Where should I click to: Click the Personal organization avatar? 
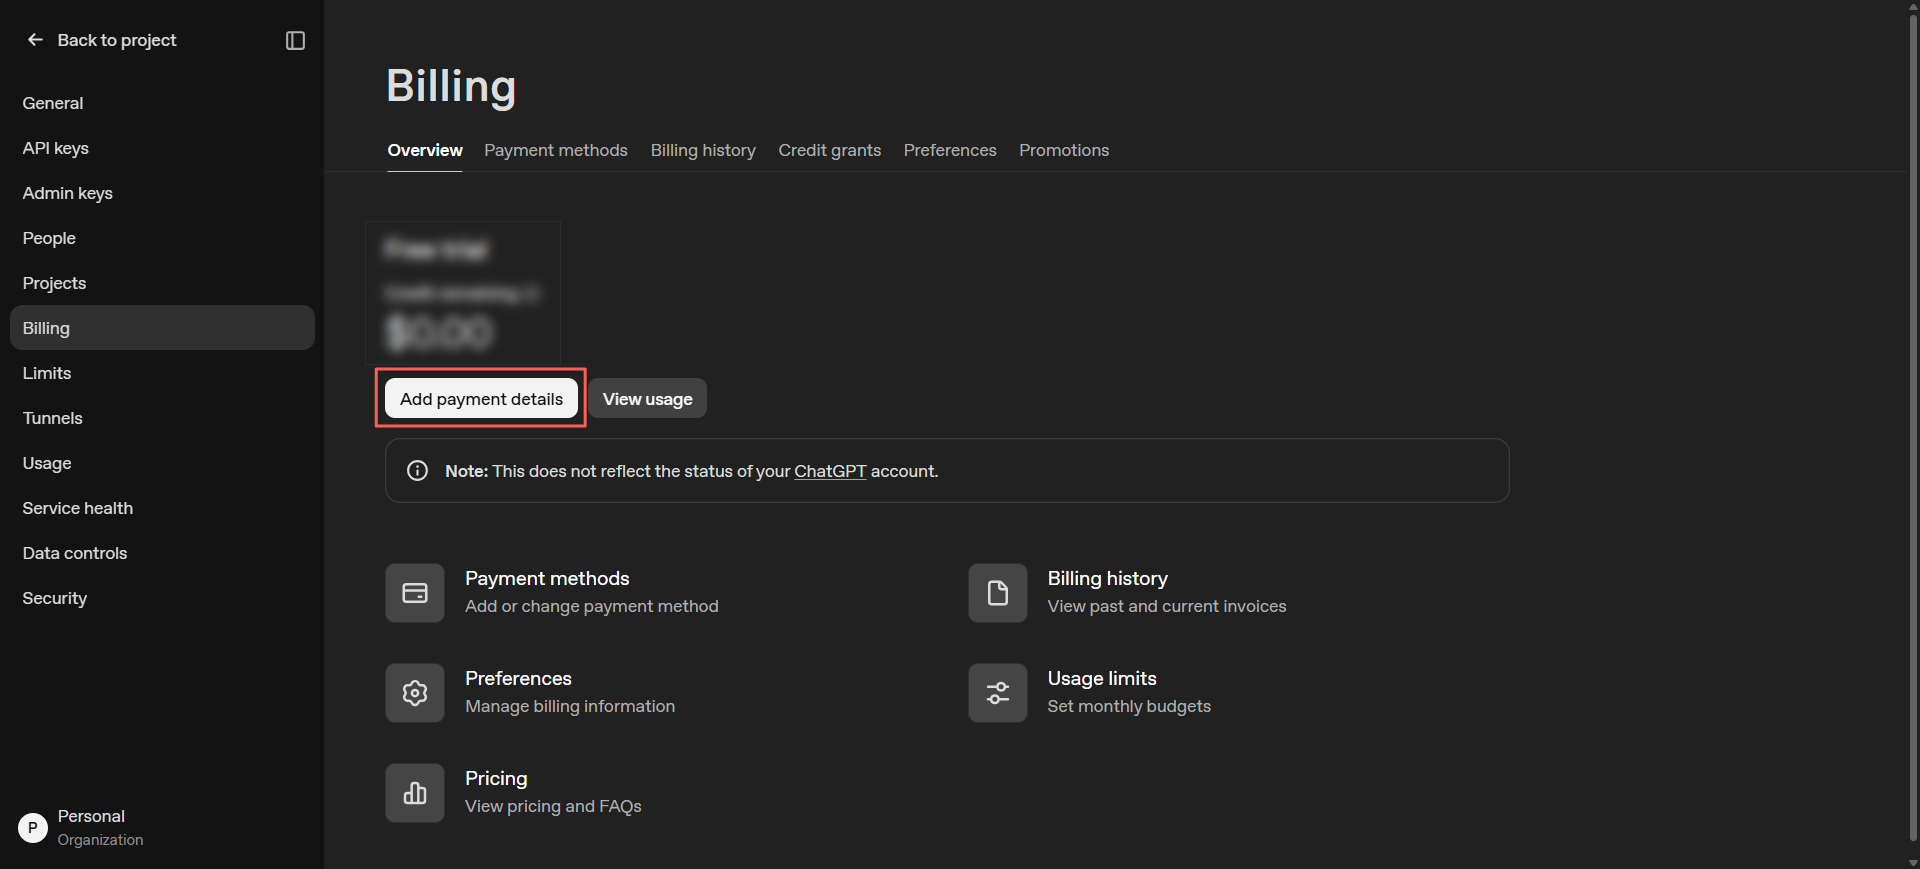coord(33,828)
